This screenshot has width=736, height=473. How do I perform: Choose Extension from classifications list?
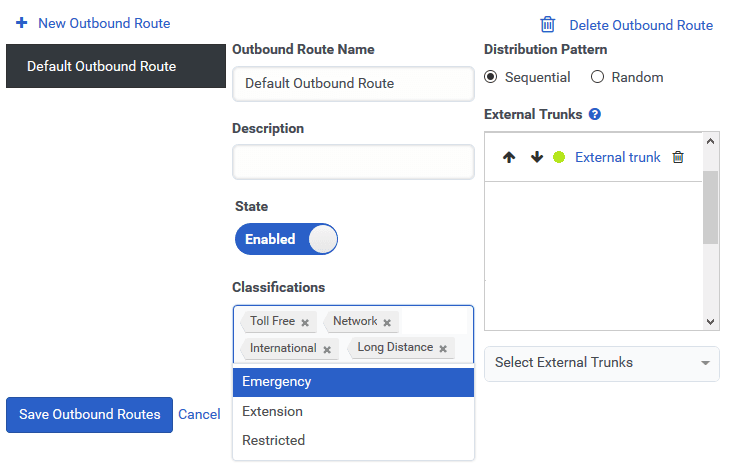click(353, 411)
